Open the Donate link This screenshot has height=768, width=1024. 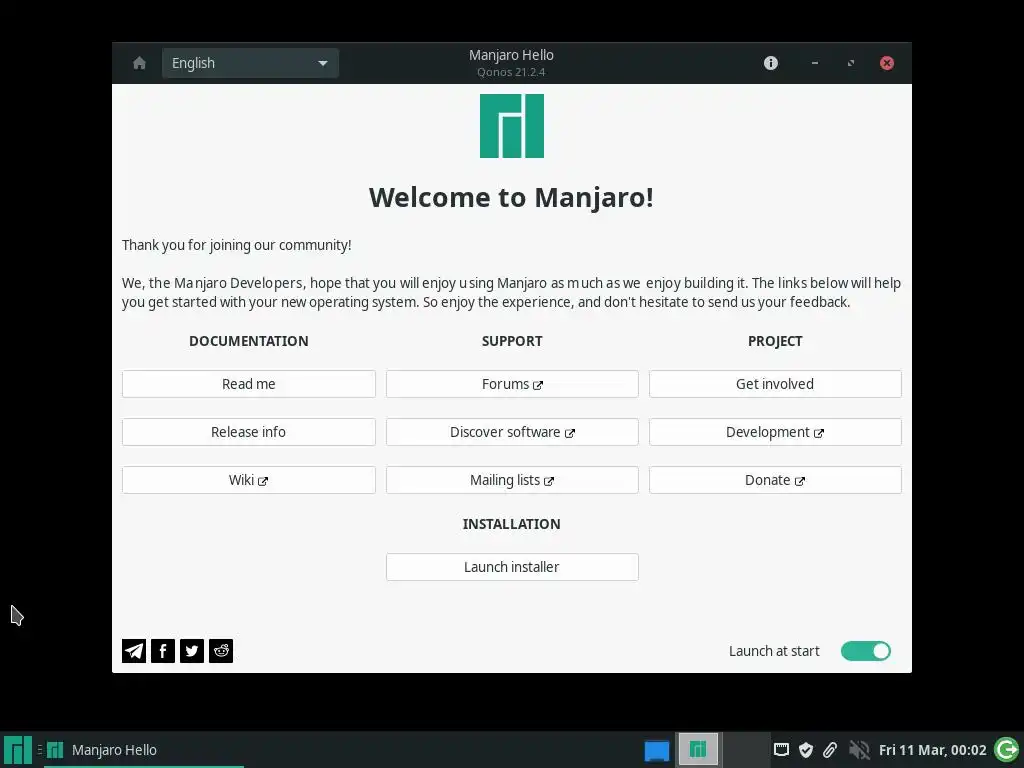pyautogui.click(x=775, y=480)
